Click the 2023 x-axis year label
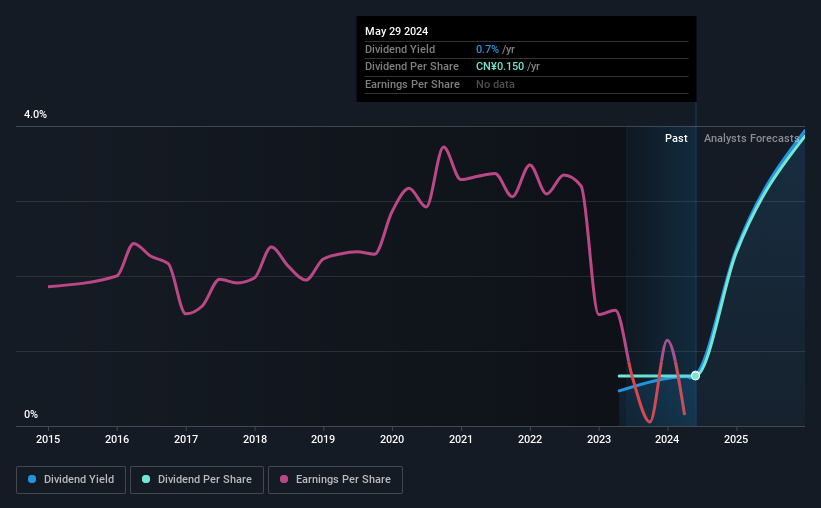This screenshot has height=508, width=821. (598, 439)
